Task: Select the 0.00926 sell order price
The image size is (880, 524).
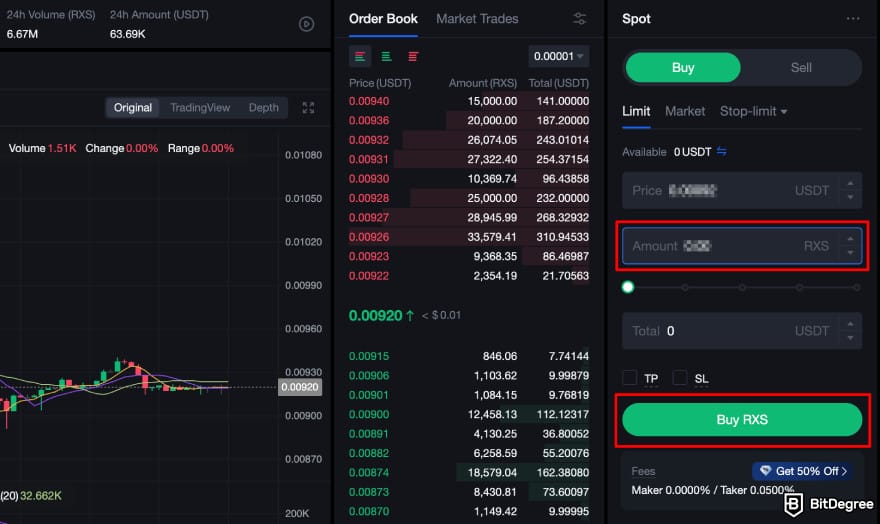Action: coord(369,237)
